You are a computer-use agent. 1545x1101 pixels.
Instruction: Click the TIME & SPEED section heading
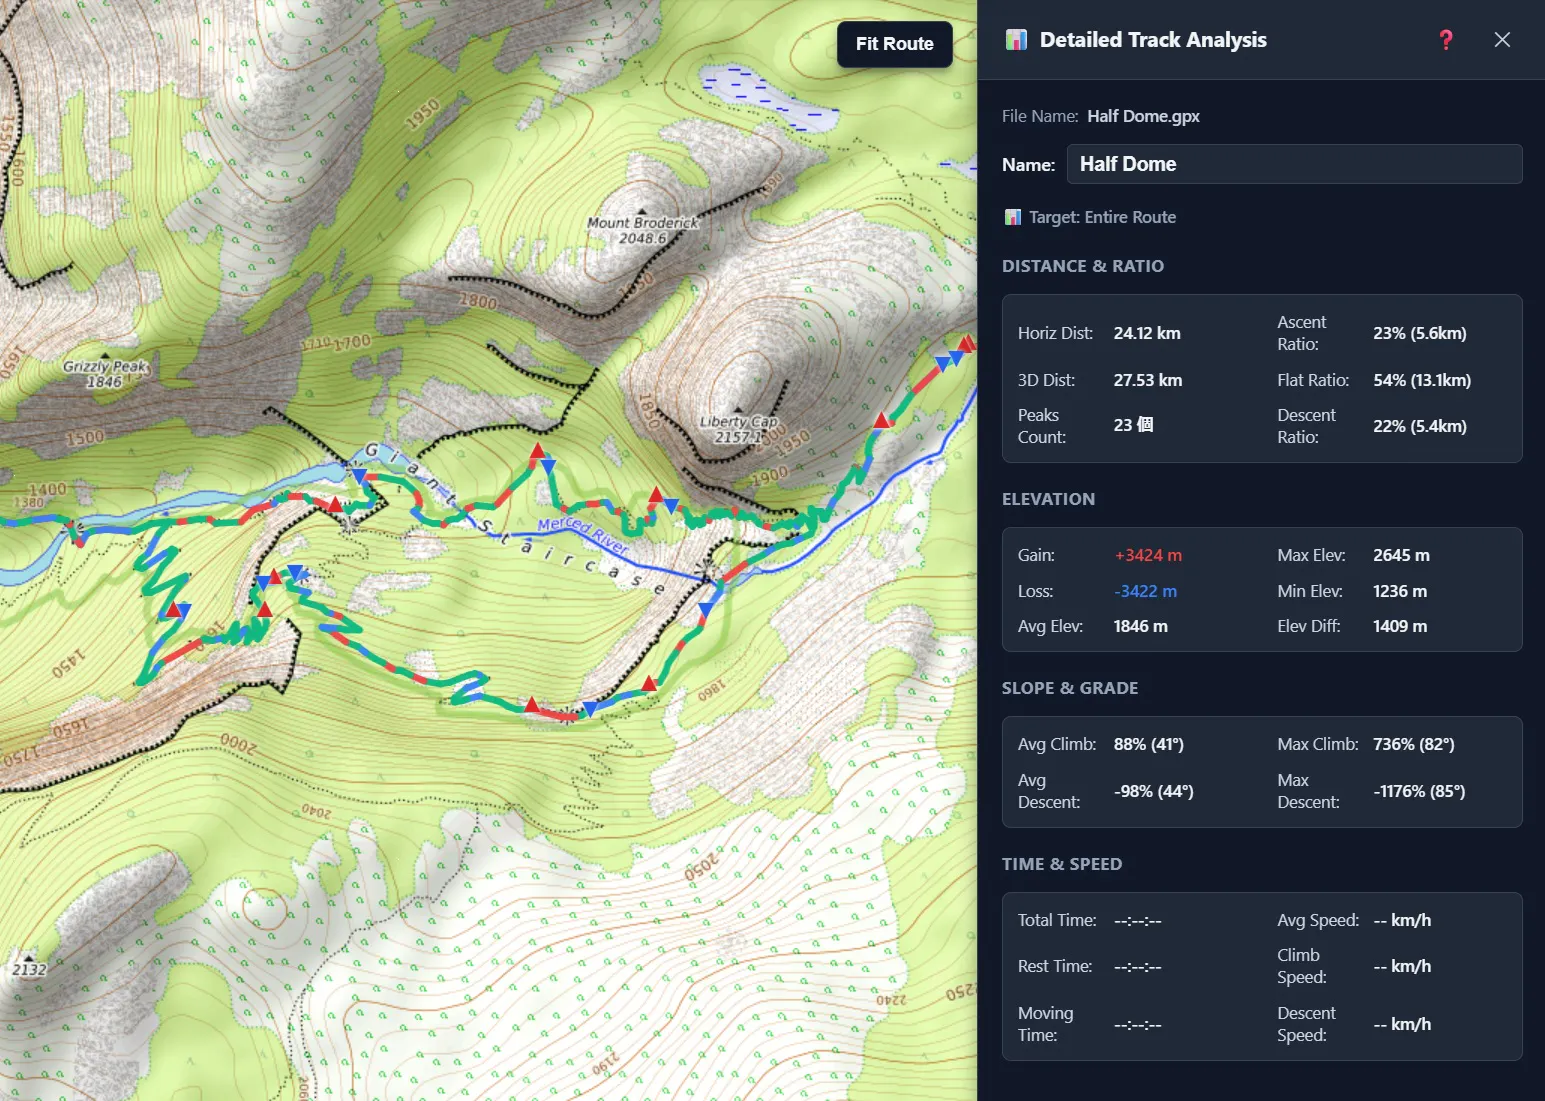point(1062,864)
